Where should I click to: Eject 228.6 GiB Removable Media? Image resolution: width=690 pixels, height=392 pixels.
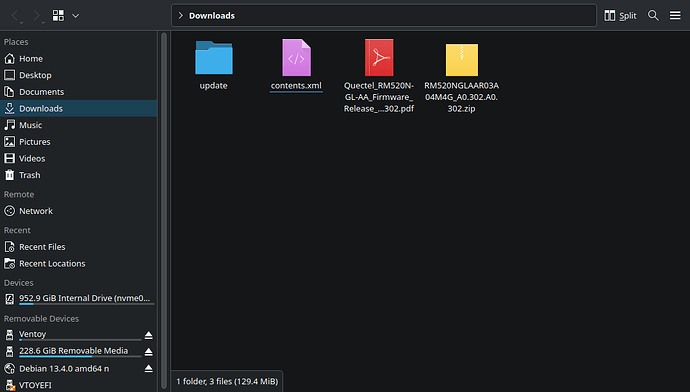149,352
